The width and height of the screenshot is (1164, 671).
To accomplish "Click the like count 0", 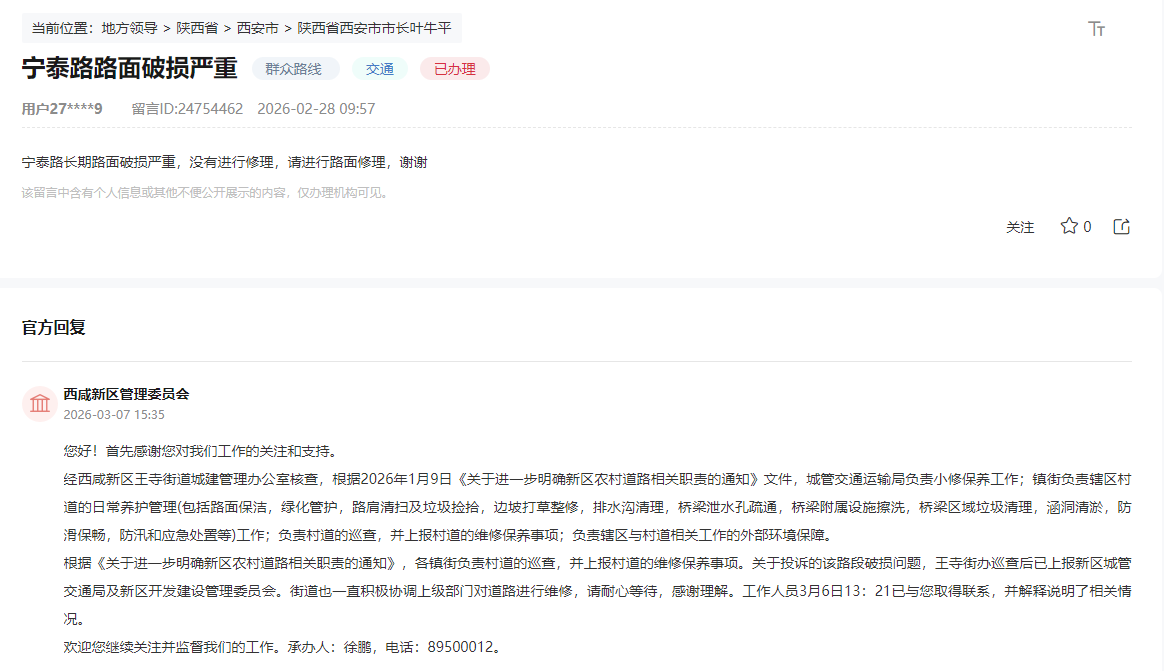I will point(1085,226).
